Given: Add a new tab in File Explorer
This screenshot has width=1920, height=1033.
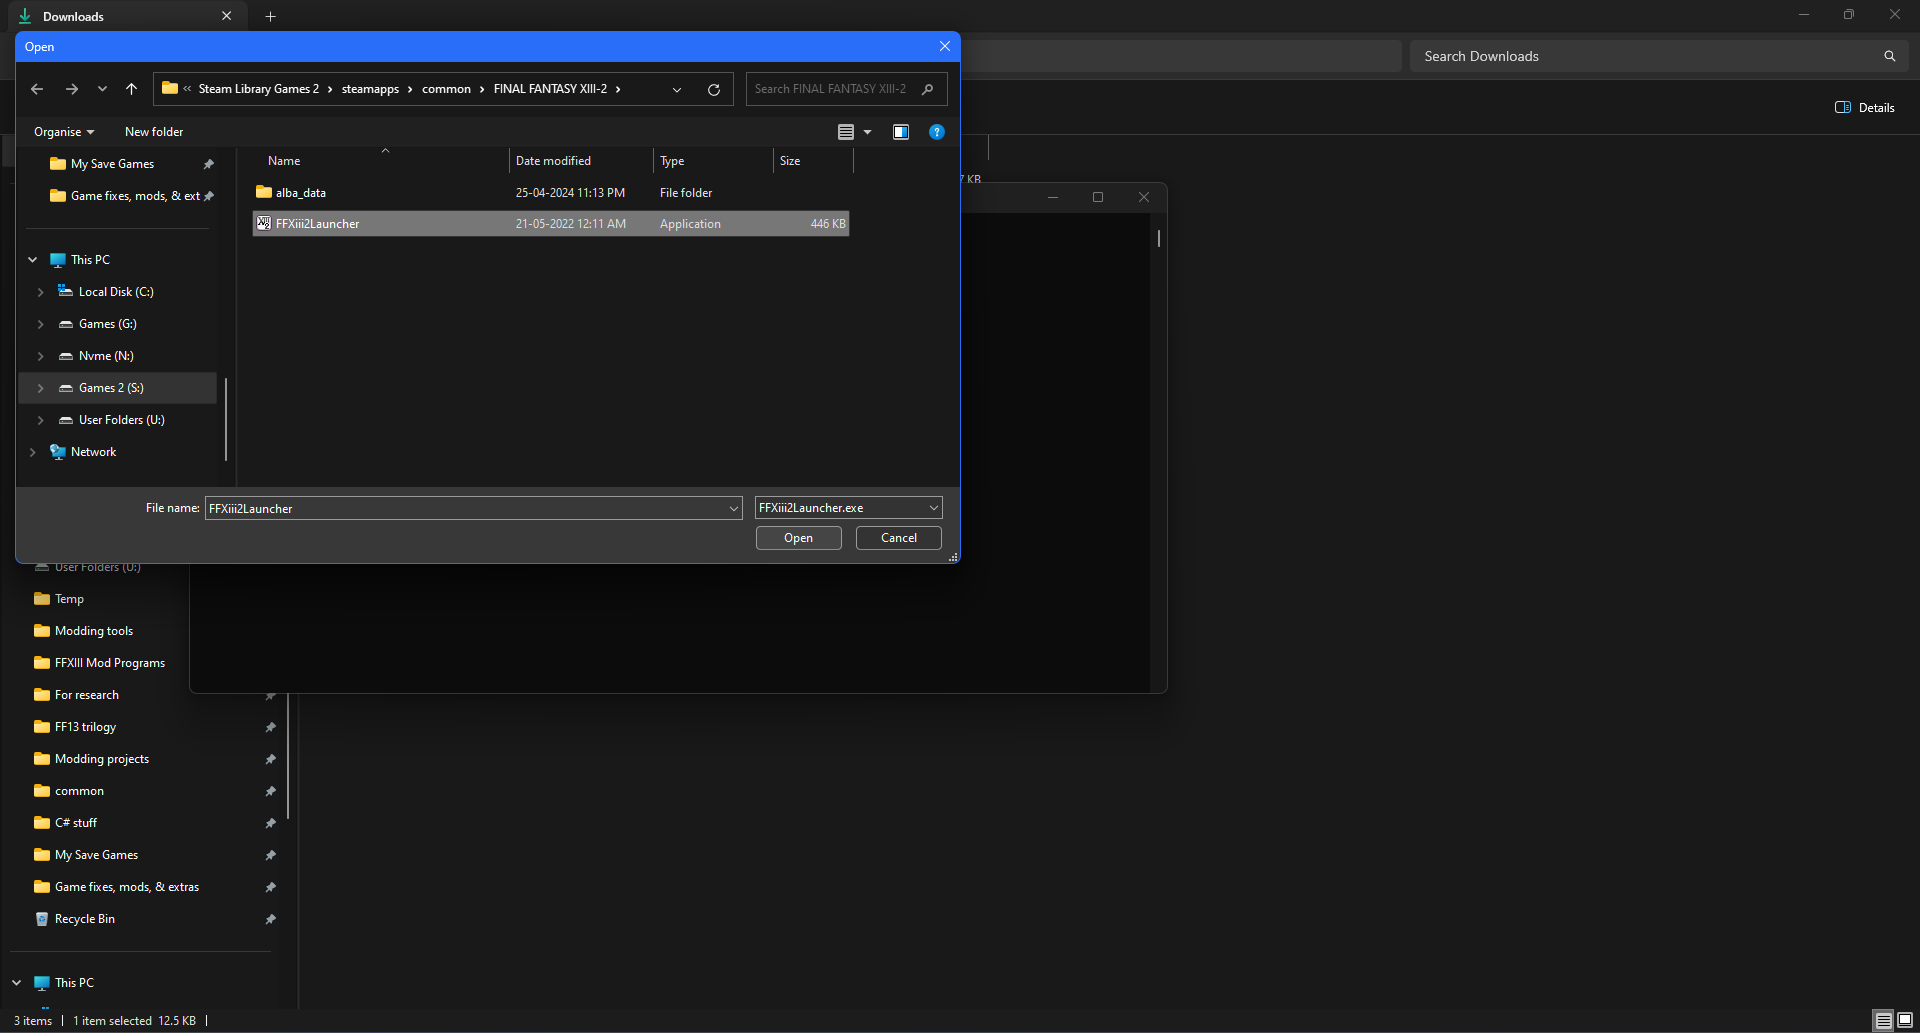Looking at the screenshot, I should (271, 16).
